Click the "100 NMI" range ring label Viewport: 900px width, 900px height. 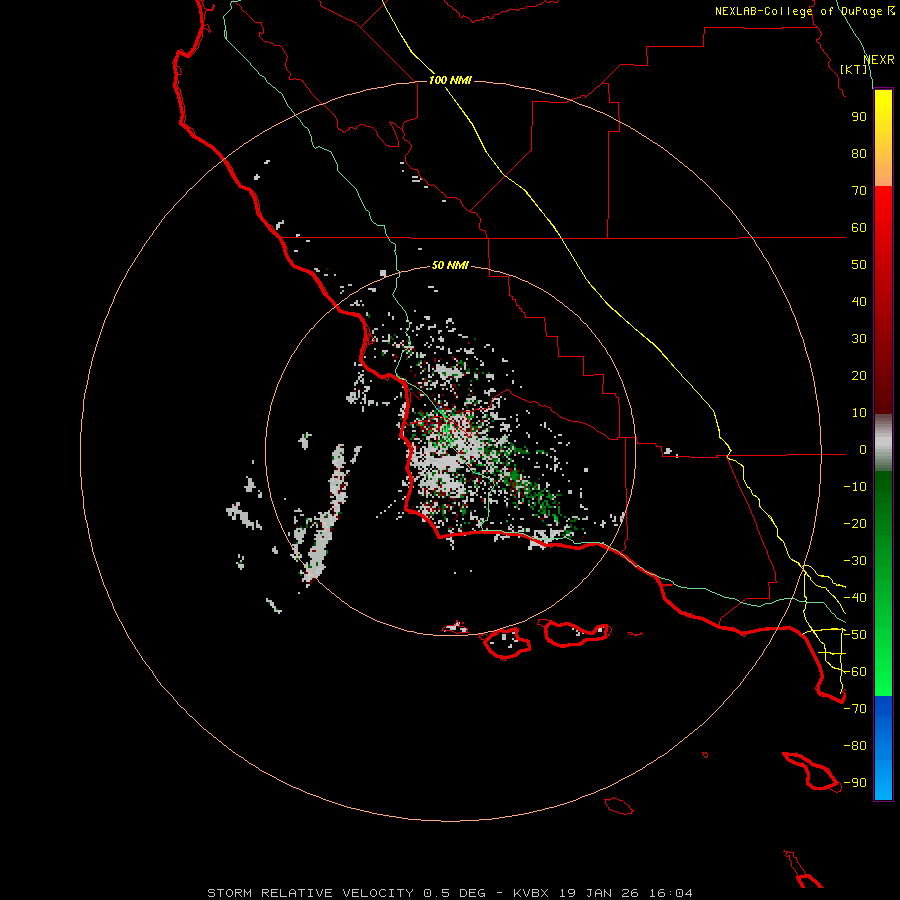tap(450, 80)
